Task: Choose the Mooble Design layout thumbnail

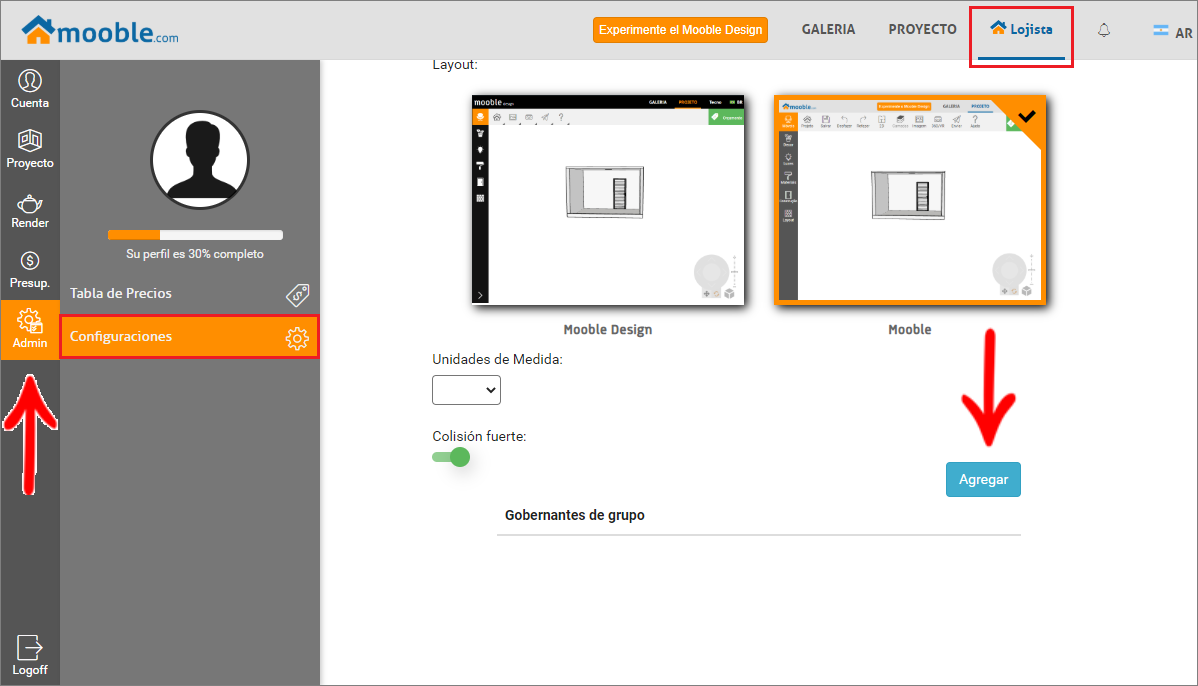Action: 607,200
